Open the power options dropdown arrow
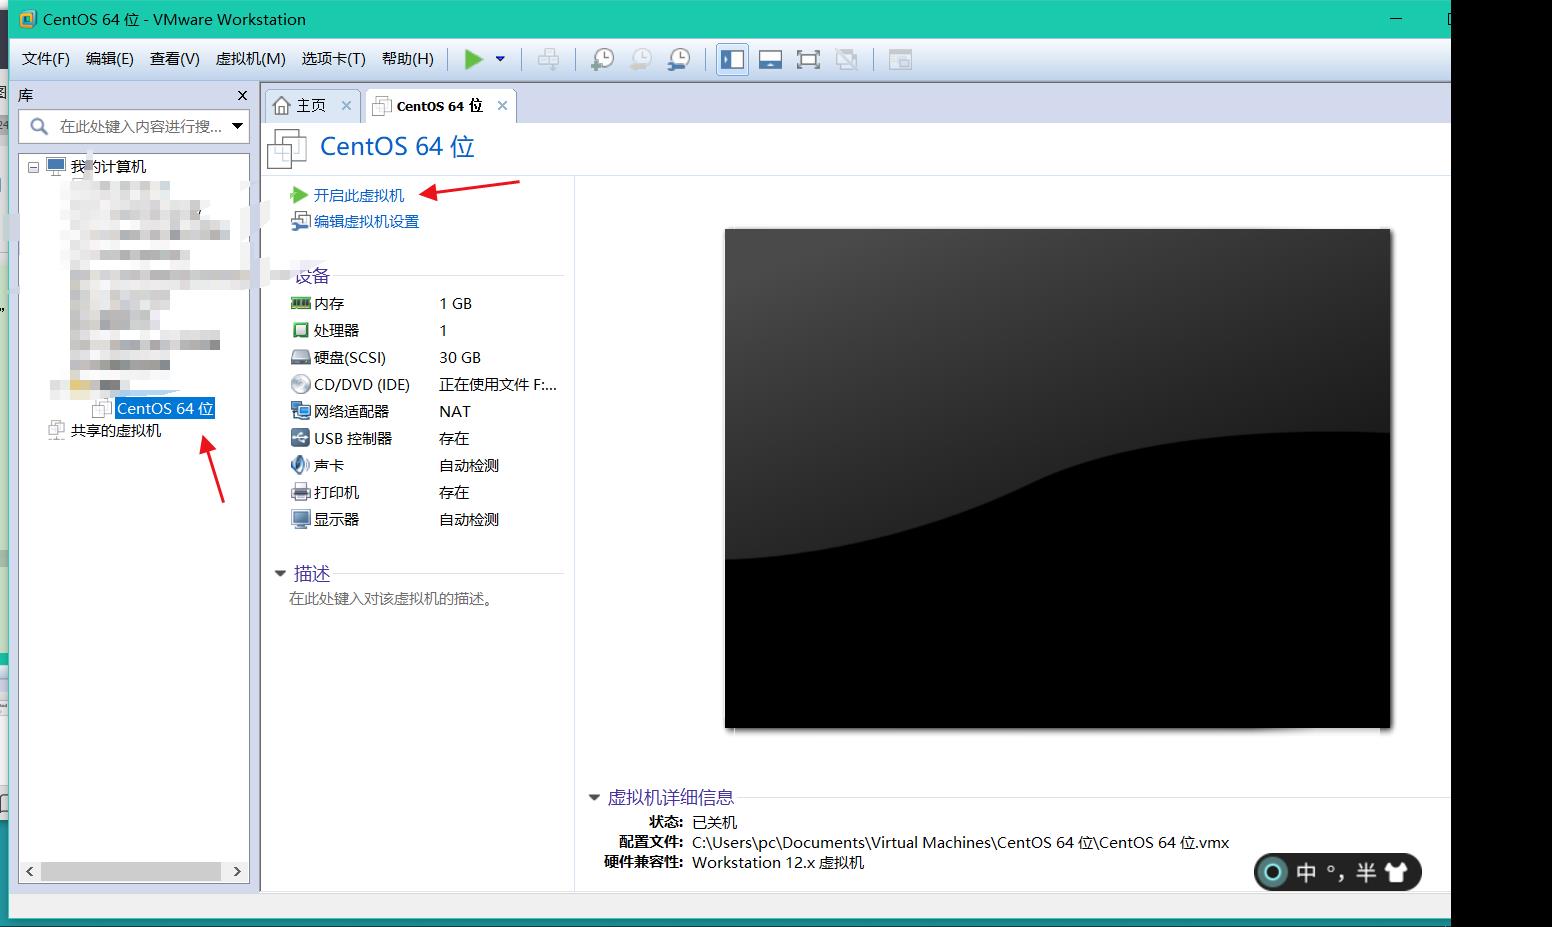Image resolution: width=1552 pixels, height=927 pixels. pos(500,60)
